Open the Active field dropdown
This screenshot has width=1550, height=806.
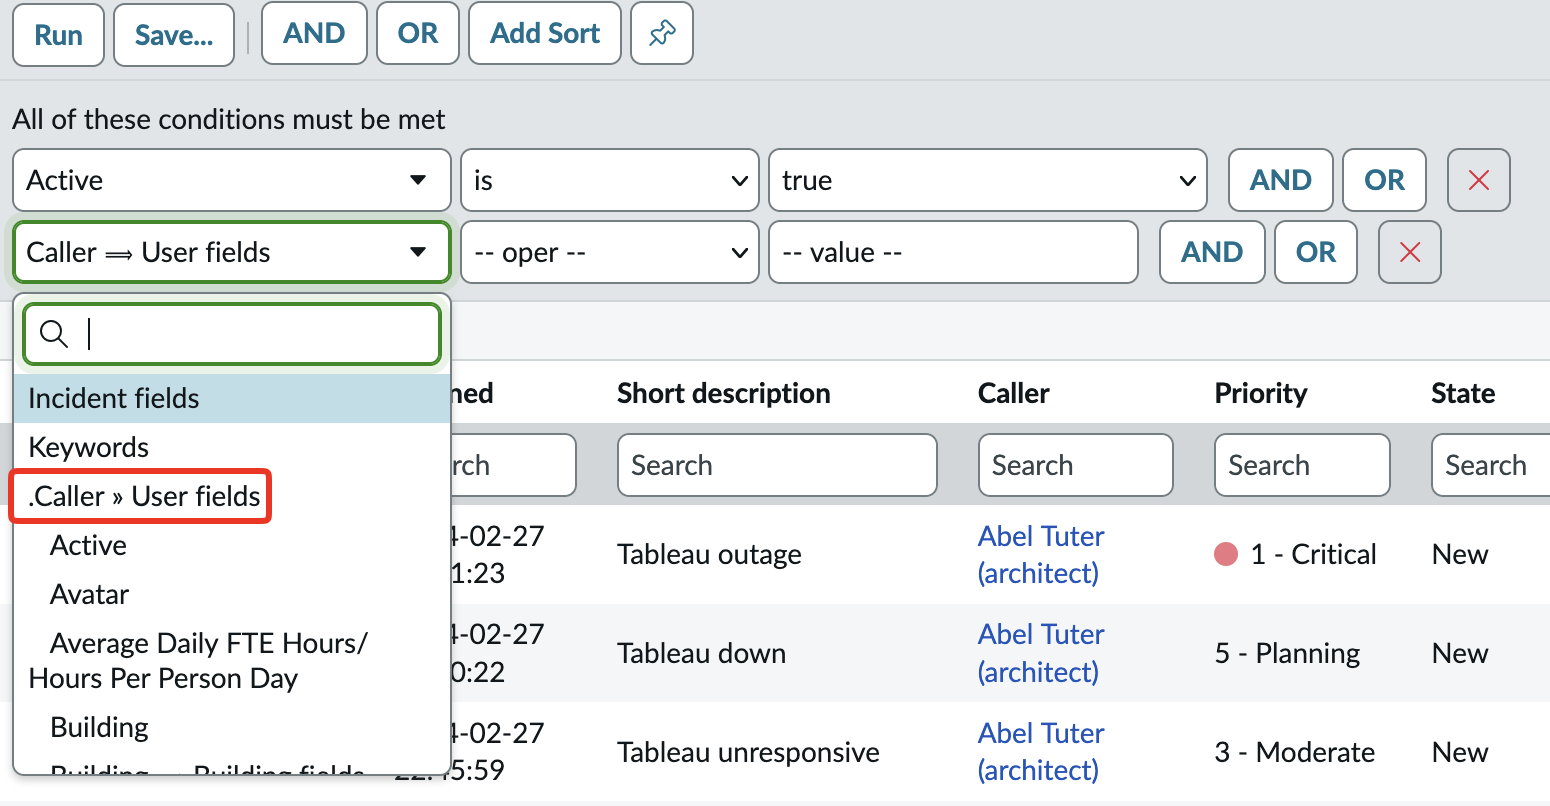tap(231, 180)
